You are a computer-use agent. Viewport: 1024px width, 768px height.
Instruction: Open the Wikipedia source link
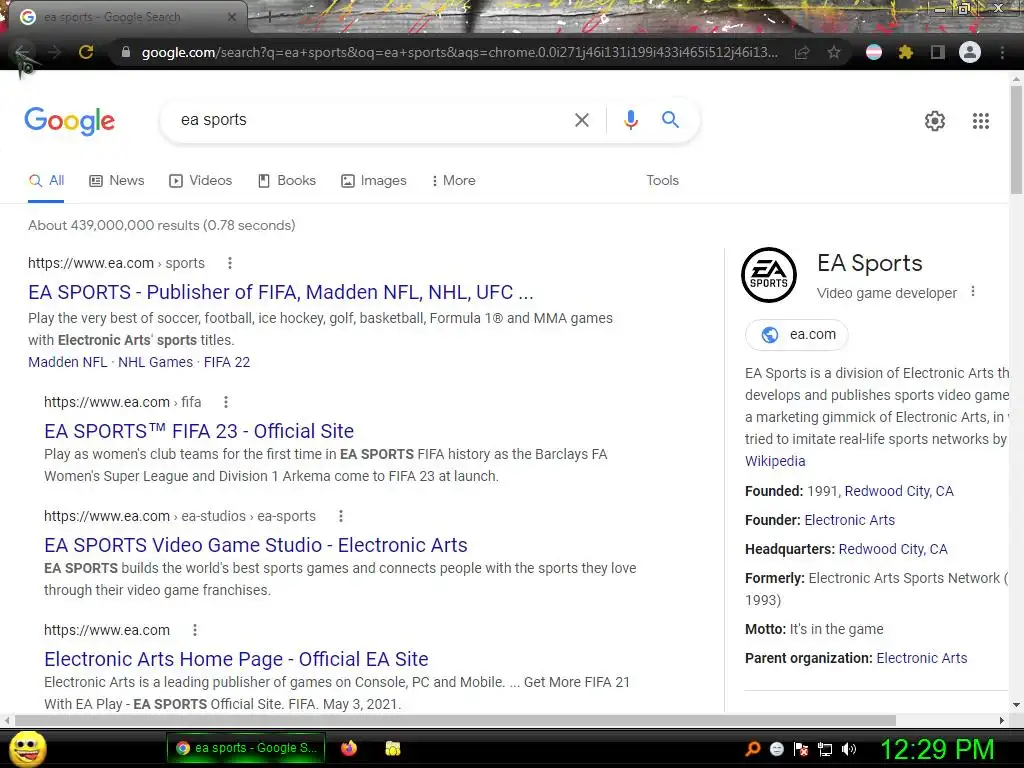775,461
